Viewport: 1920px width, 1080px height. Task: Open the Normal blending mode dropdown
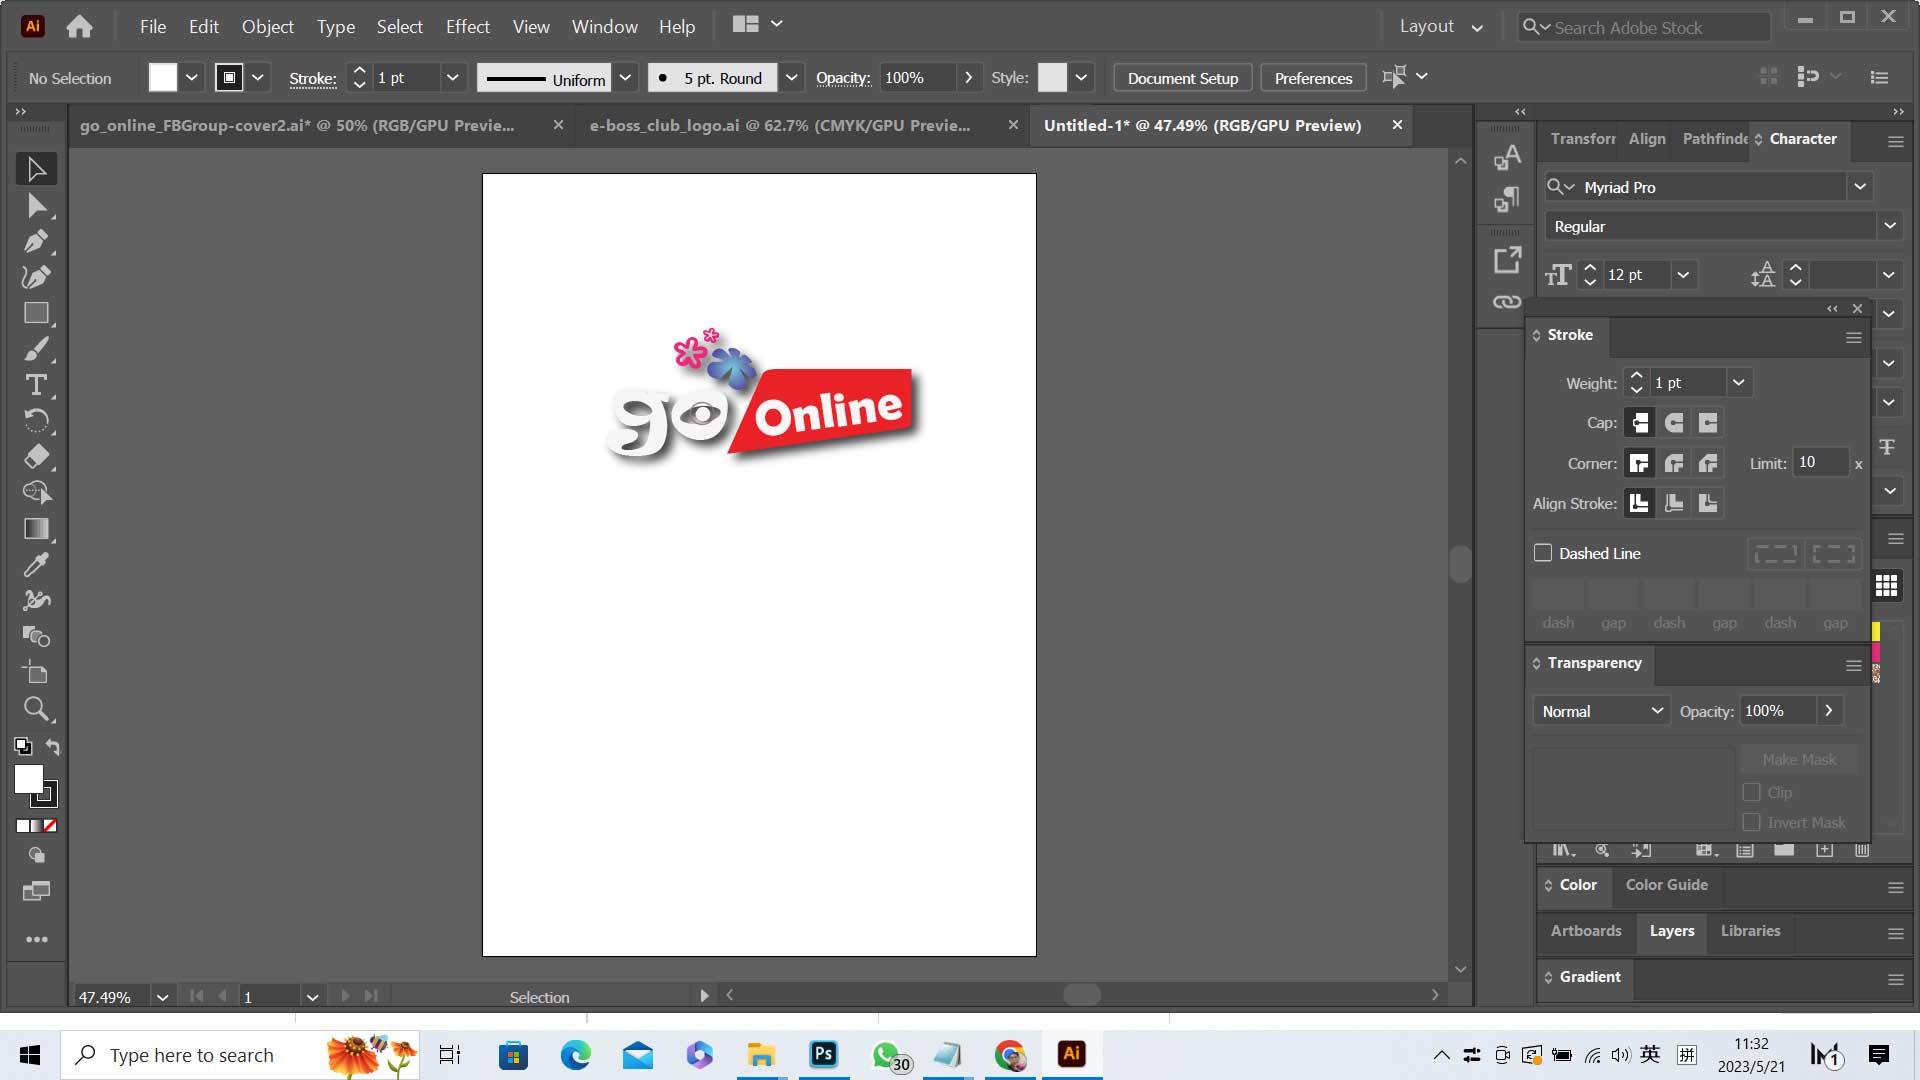(1601, 711)
